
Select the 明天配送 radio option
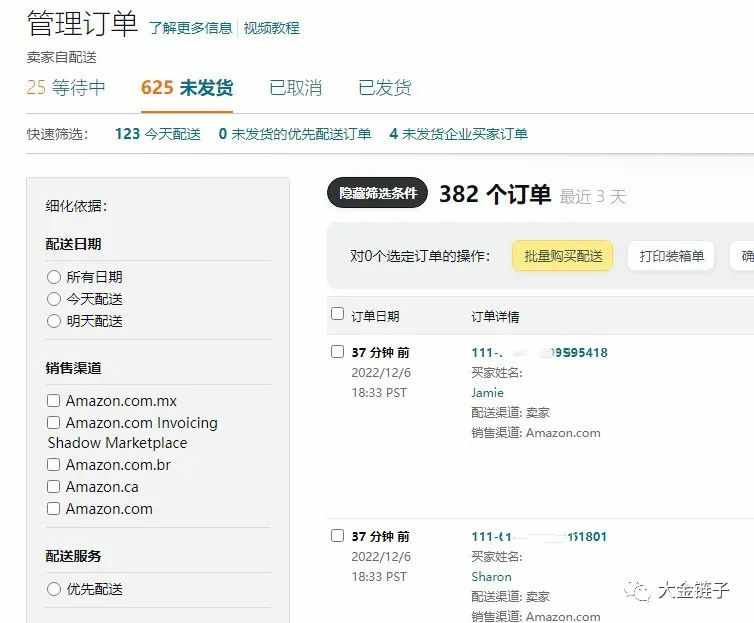point(54,321)
